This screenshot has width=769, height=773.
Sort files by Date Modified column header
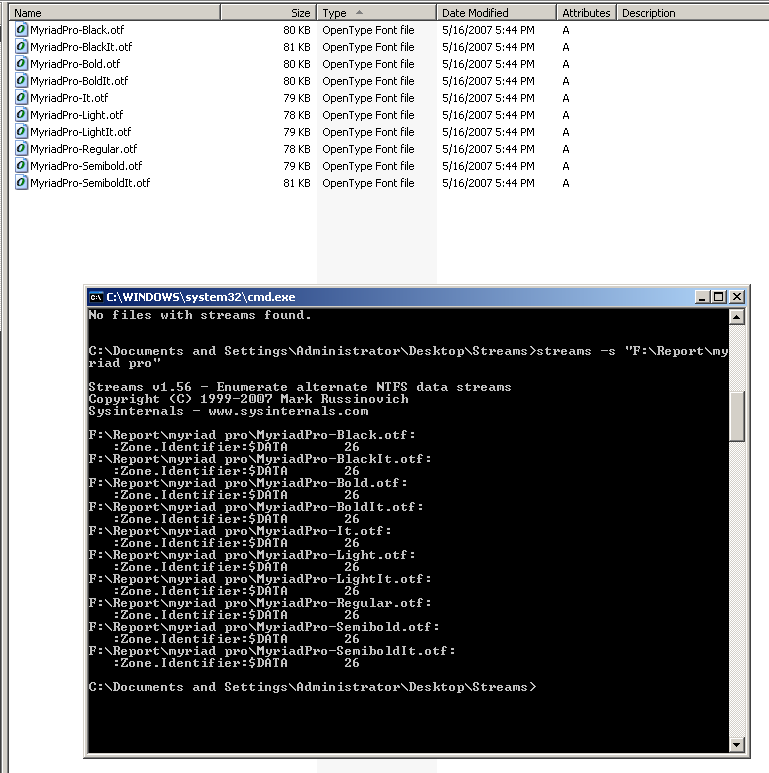pyautogui.click(x=496, y=13)
